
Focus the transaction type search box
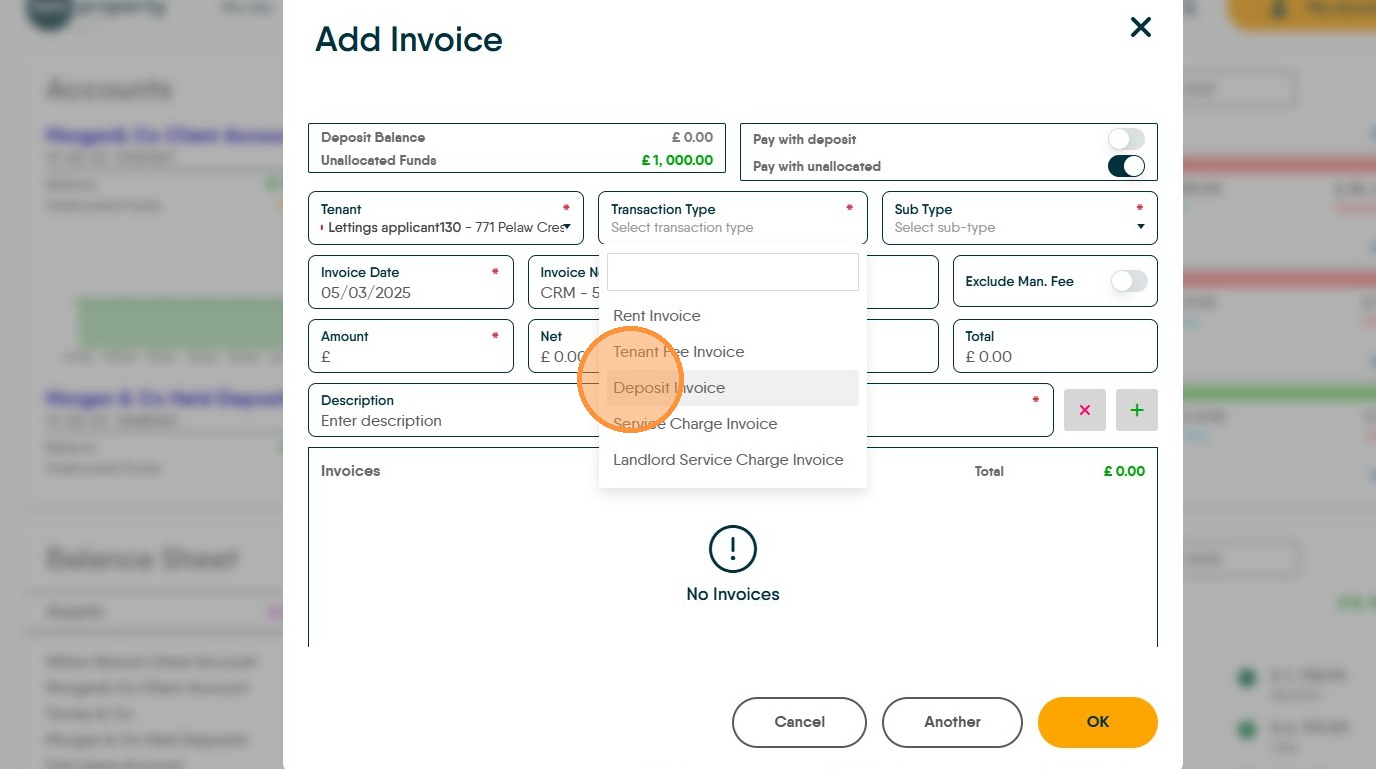point(732,272)
